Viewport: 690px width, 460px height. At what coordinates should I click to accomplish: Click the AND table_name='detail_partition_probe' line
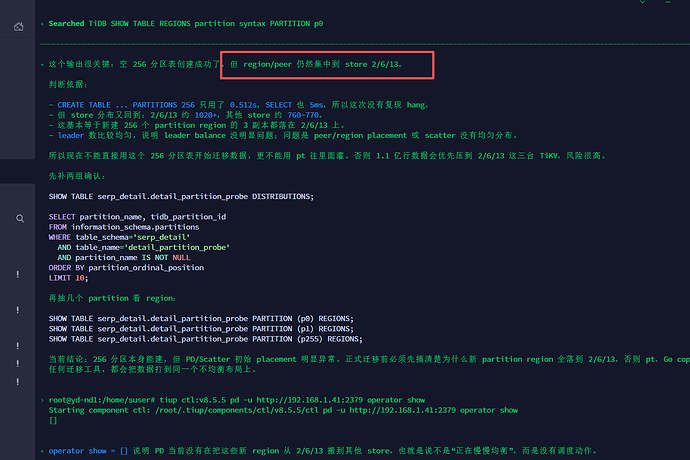pyautogui.click(x=144, y=247)
